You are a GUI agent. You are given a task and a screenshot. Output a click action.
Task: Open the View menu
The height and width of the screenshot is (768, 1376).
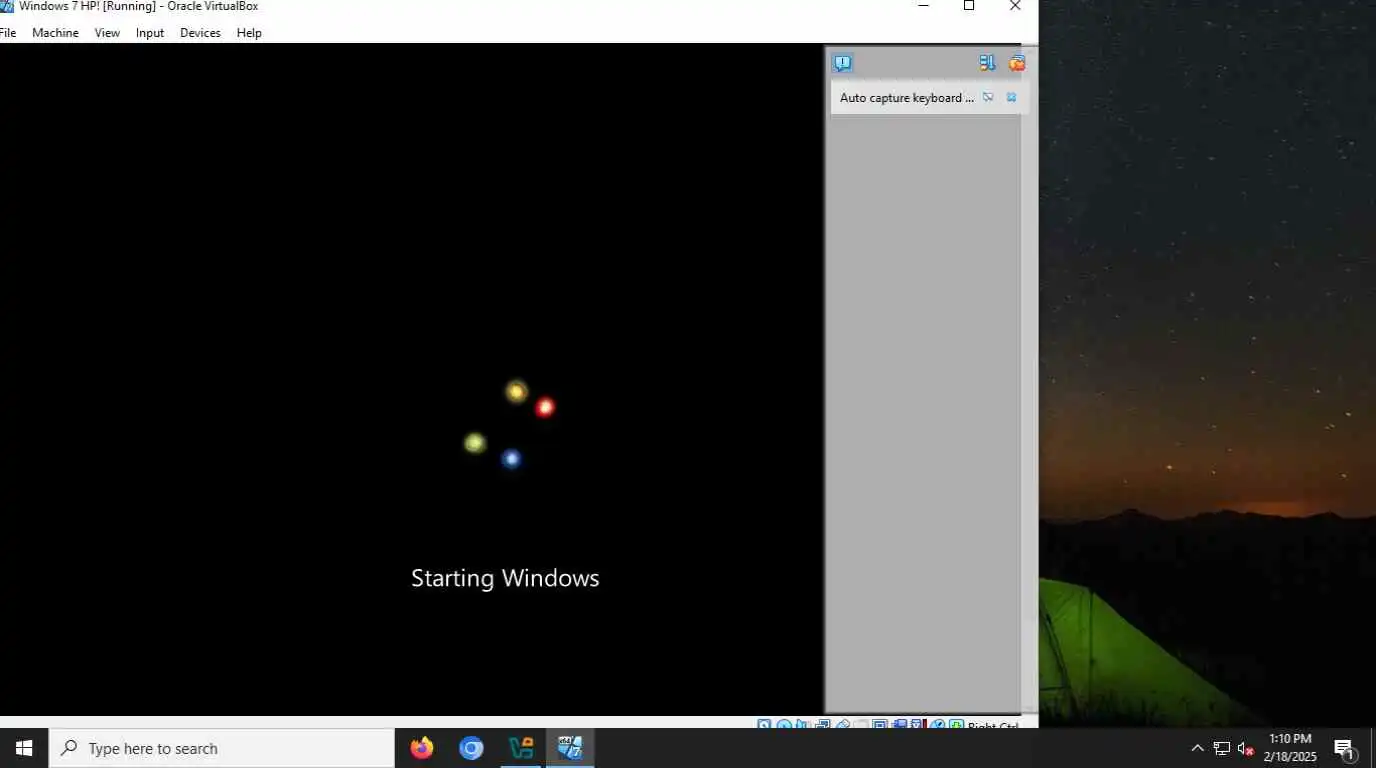click(107, 33)
